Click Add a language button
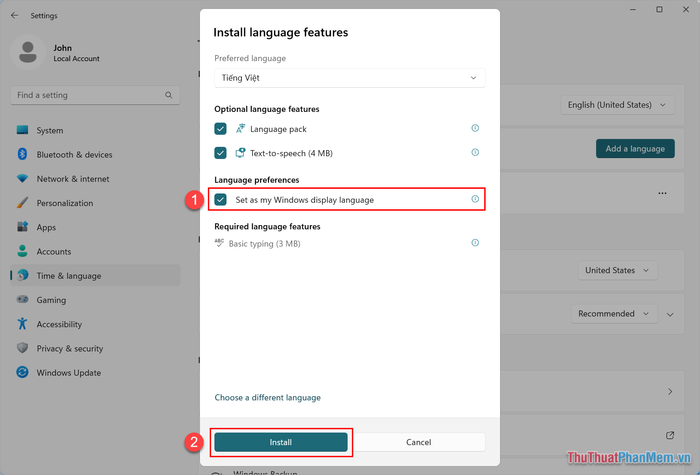 pos(635,149)
